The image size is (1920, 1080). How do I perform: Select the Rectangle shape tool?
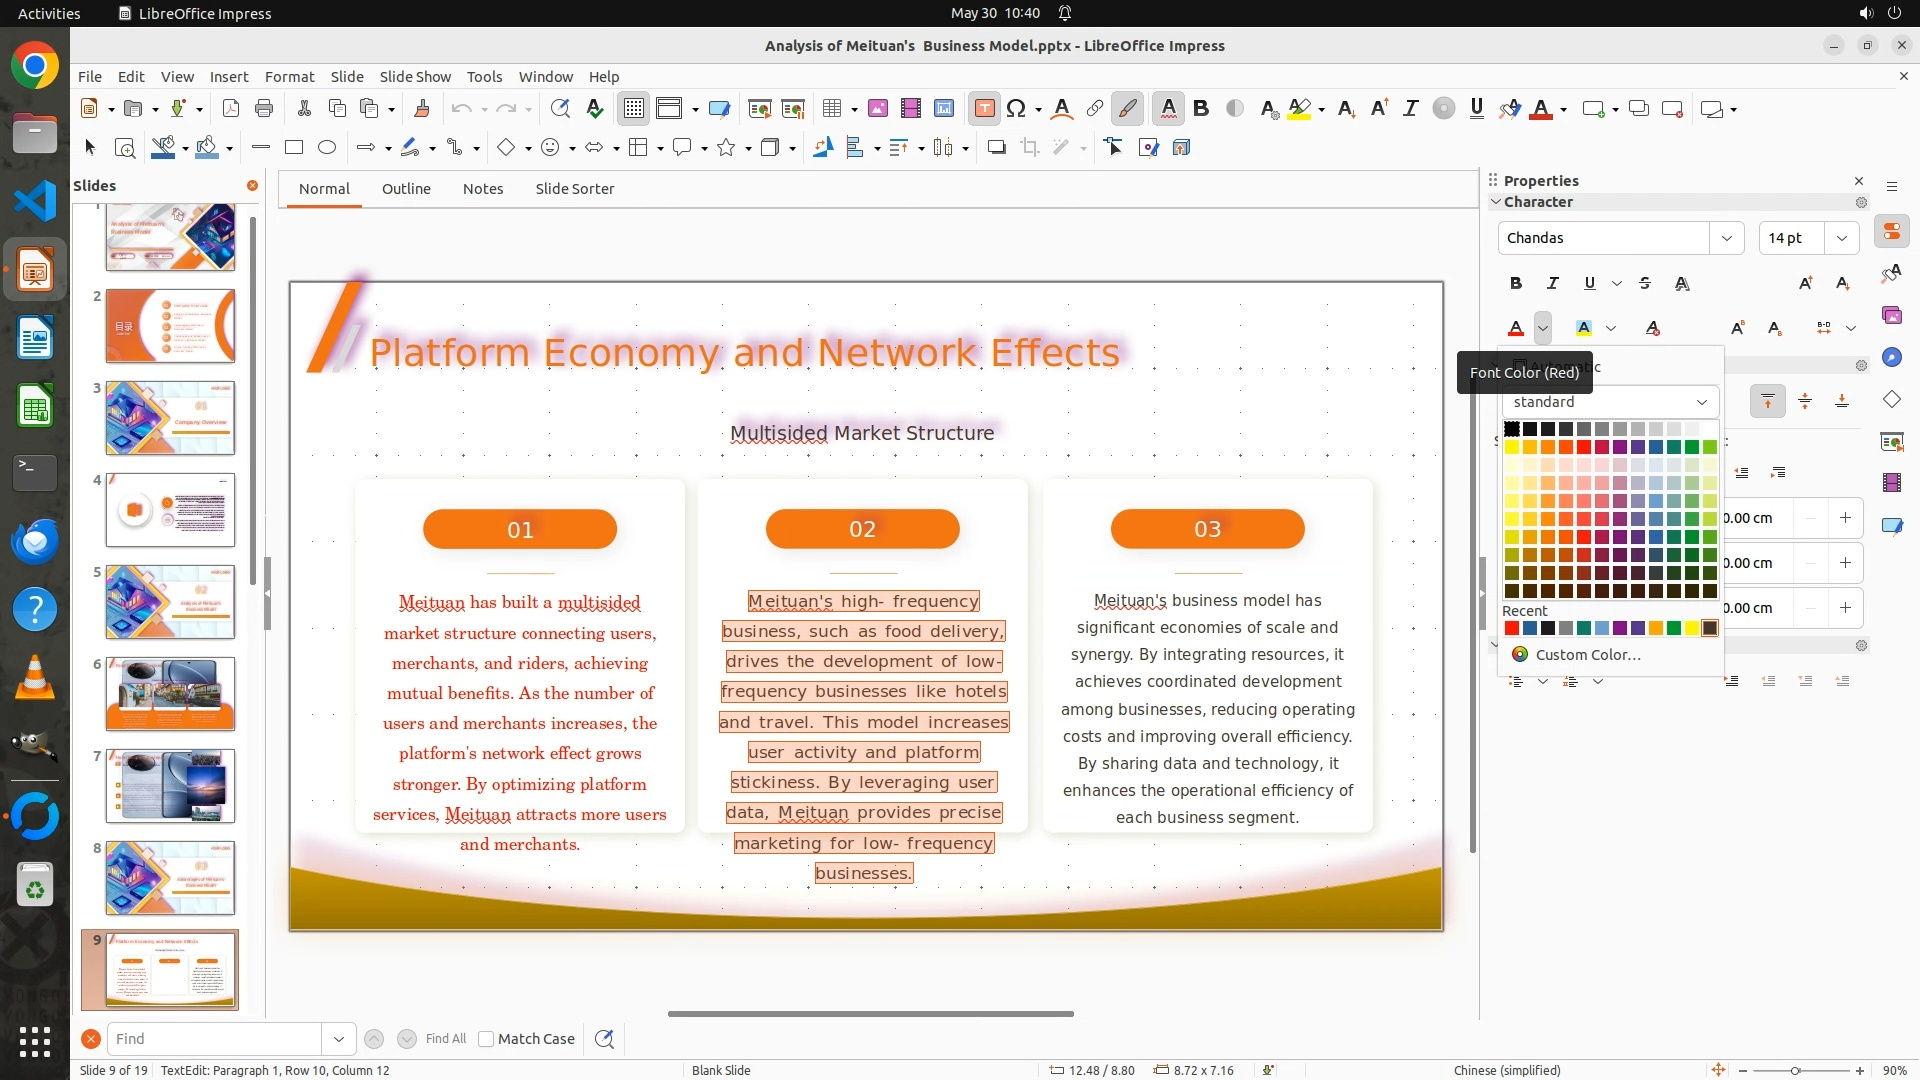[x=294, y=148]
